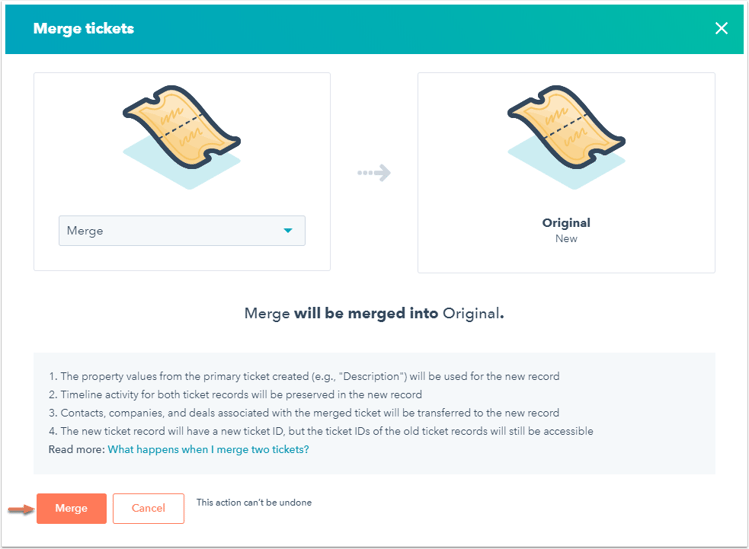
Task: Click the "This action can't be undone" warning
Action: [x=254, y=503]
